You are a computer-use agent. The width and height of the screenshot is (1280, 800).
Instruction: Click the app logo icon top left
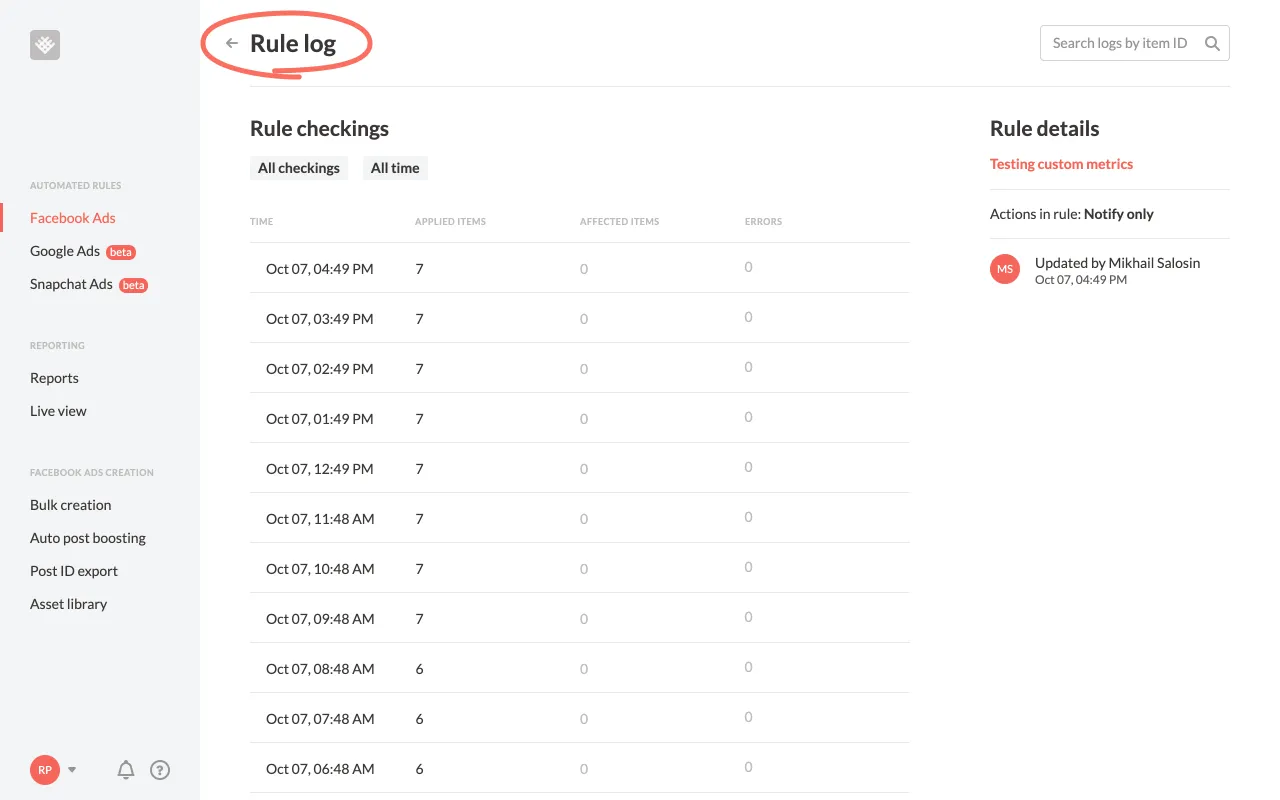click(x=44, y=44)
